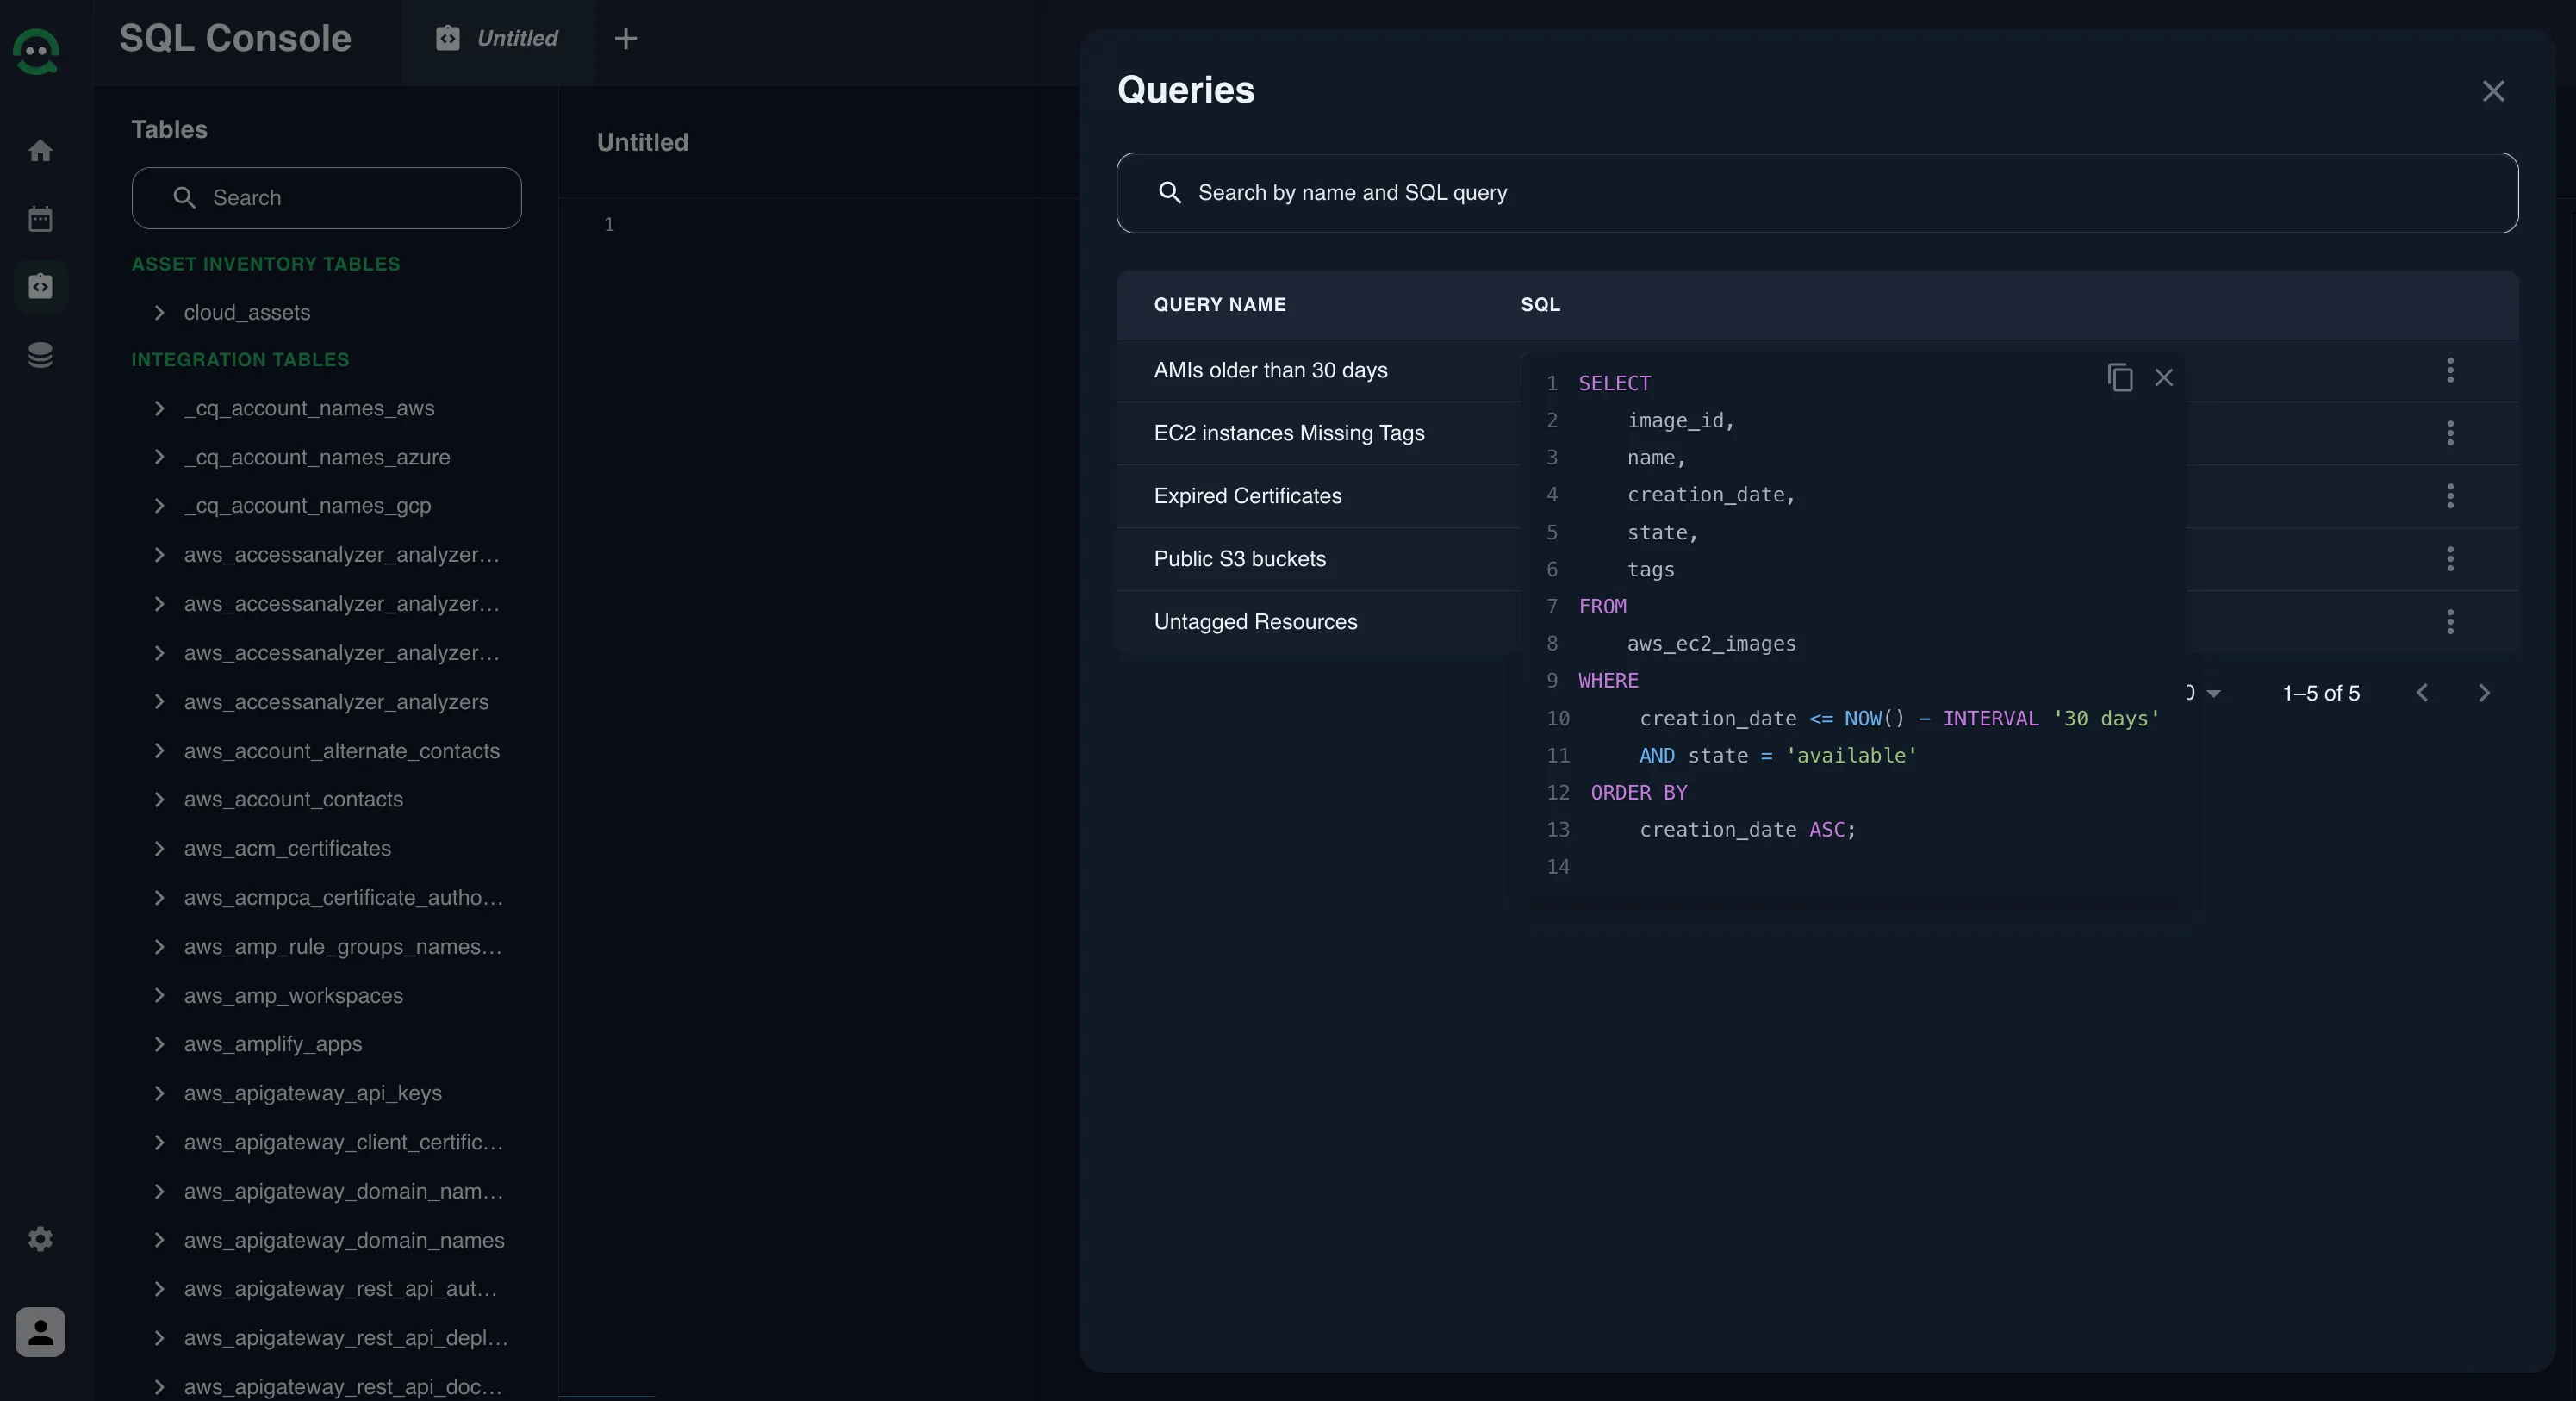Expand aws_apigateway_domain_names table
The width and height of the screenshot is (2576, 1401).
pyautogui.click(x=159, y=1240)
